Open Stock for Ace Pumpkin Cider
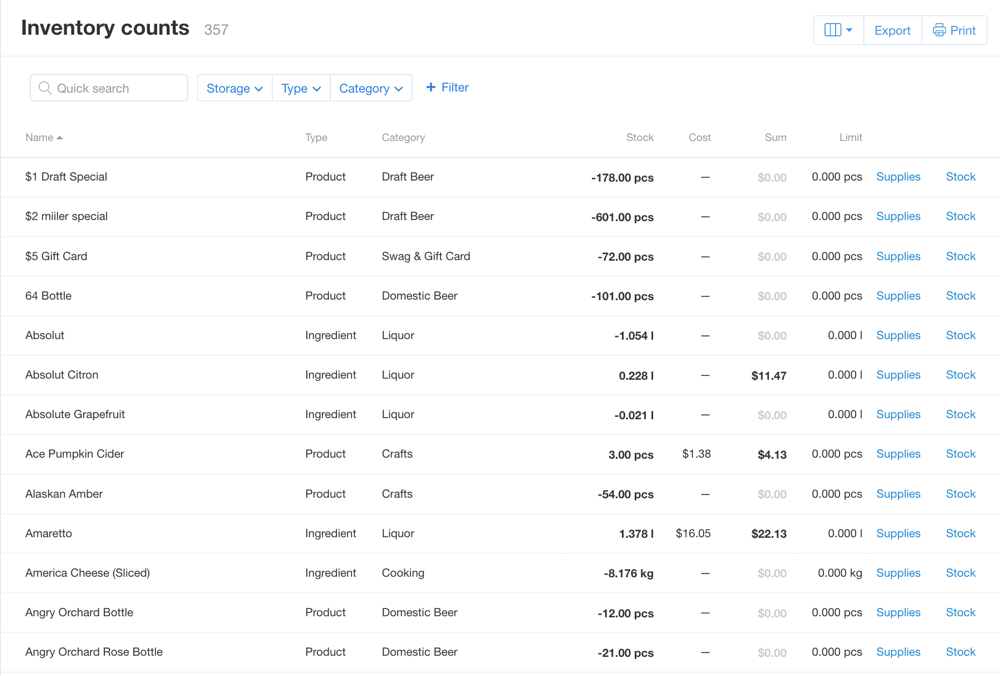The image size is (1000, 676). point(960,454)
